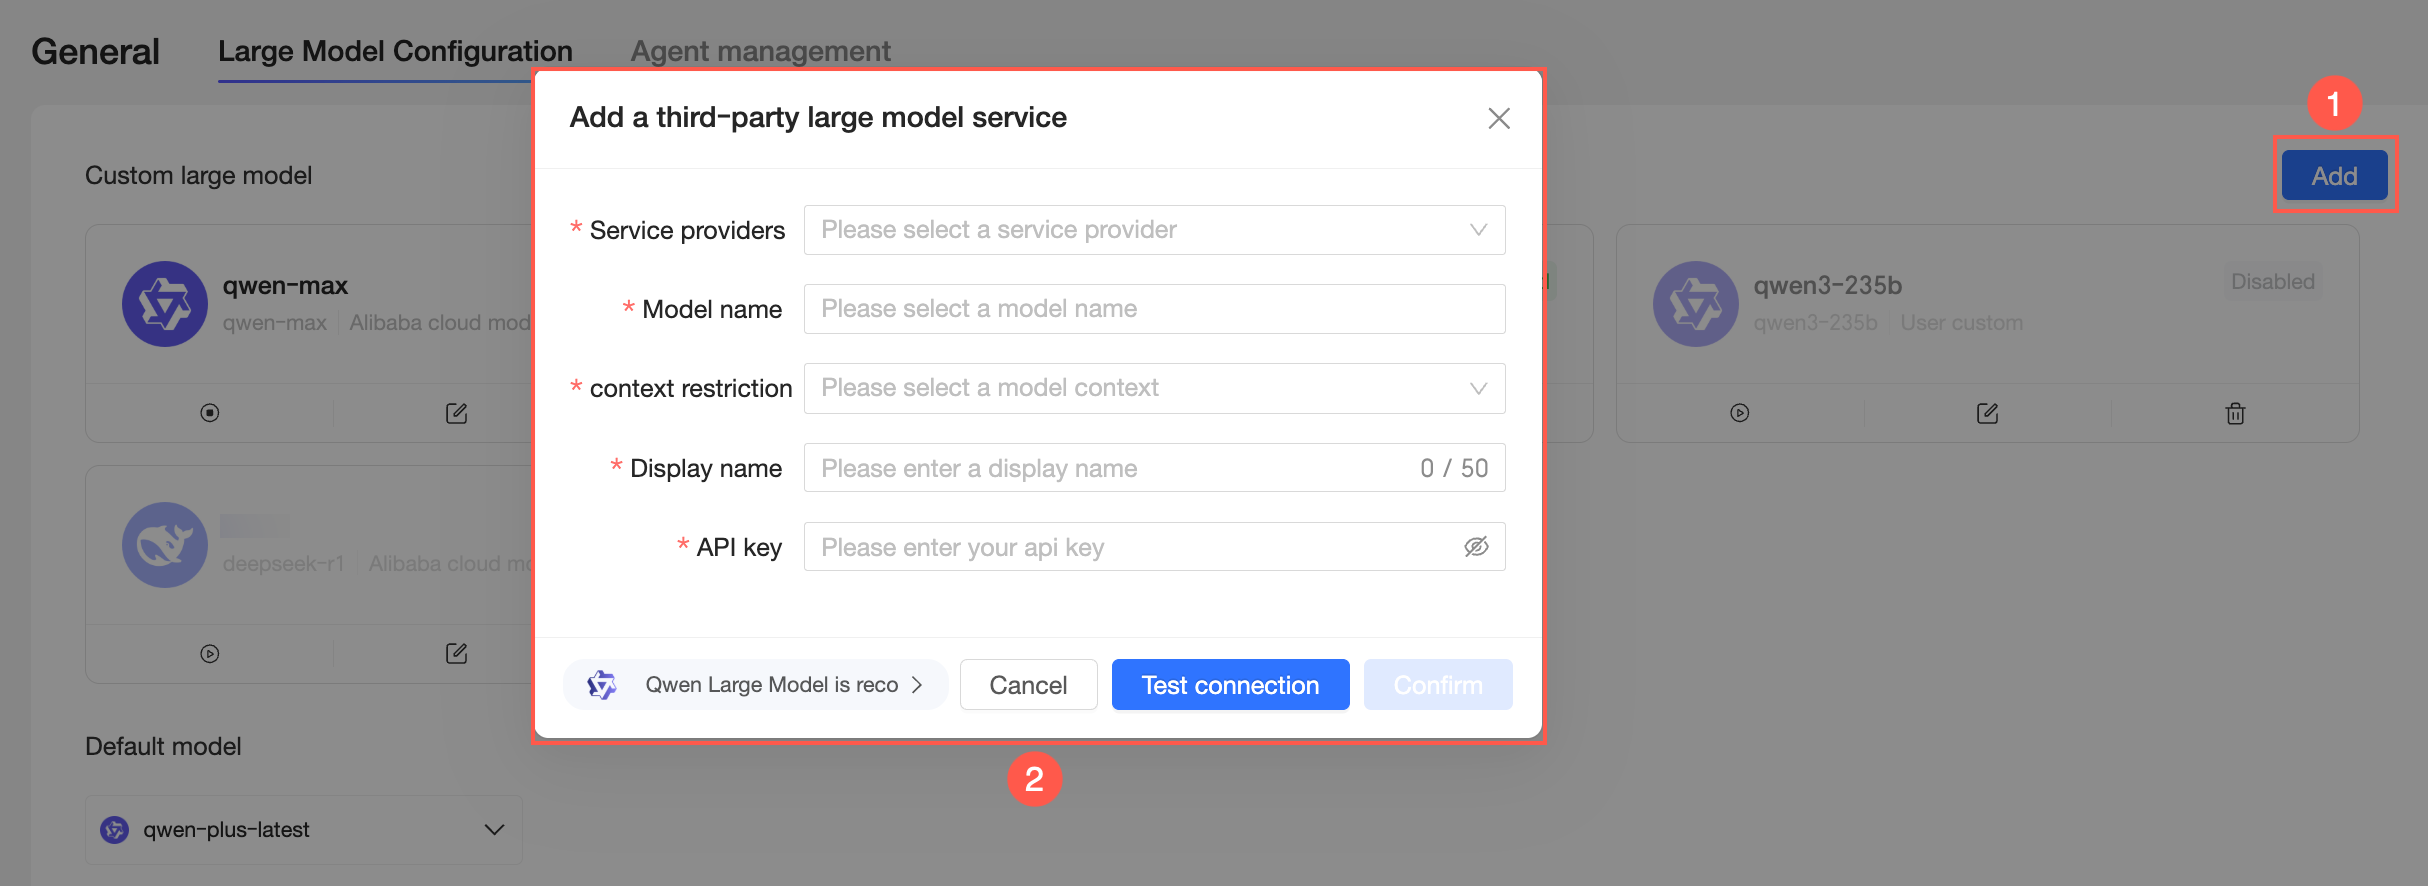This screenshot has width=2428, height=886.
Task: Click the play icon under qwen3-235b card
Action: tap(1740, 413)
